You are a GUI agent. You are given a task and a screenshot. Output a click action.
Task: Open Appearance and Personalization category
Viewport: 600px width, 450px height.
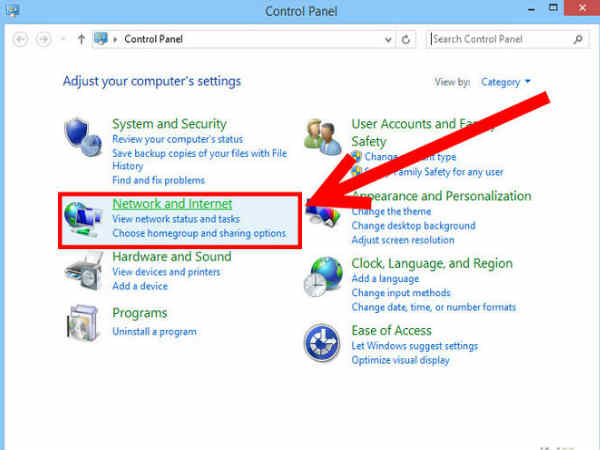coord(441,196)
